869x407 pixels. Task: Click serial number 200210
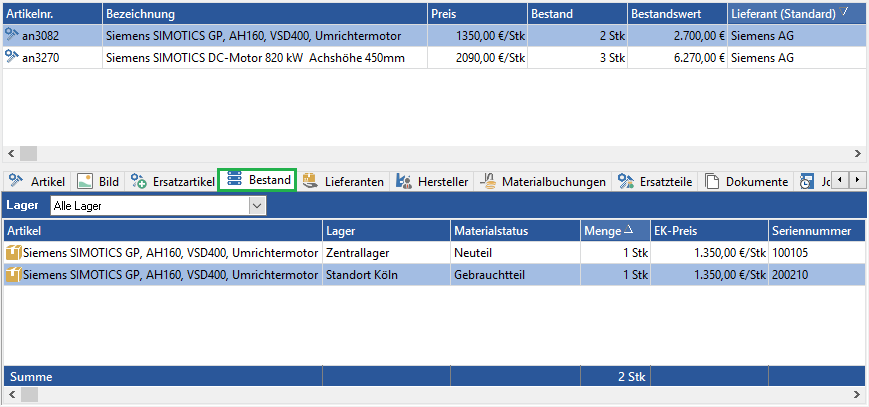pyautogui.click(x=790, y=274)
